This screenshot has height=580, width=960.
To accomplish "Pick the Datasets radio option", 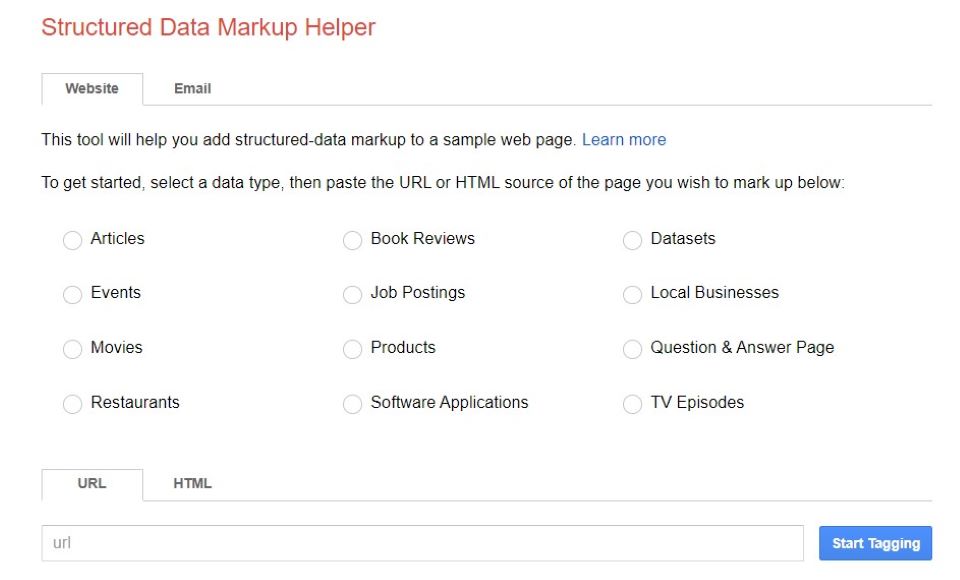I will click(x=632, y=240).
